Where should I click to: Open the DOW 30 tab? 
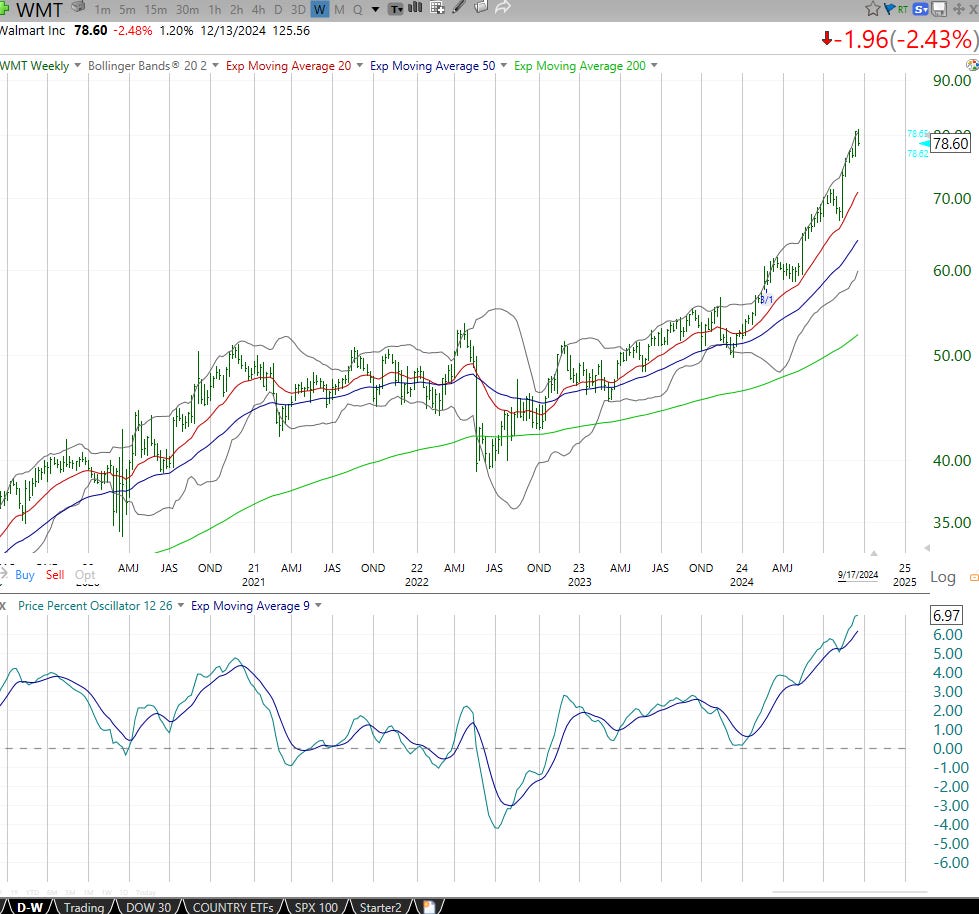tap(148, 907)
